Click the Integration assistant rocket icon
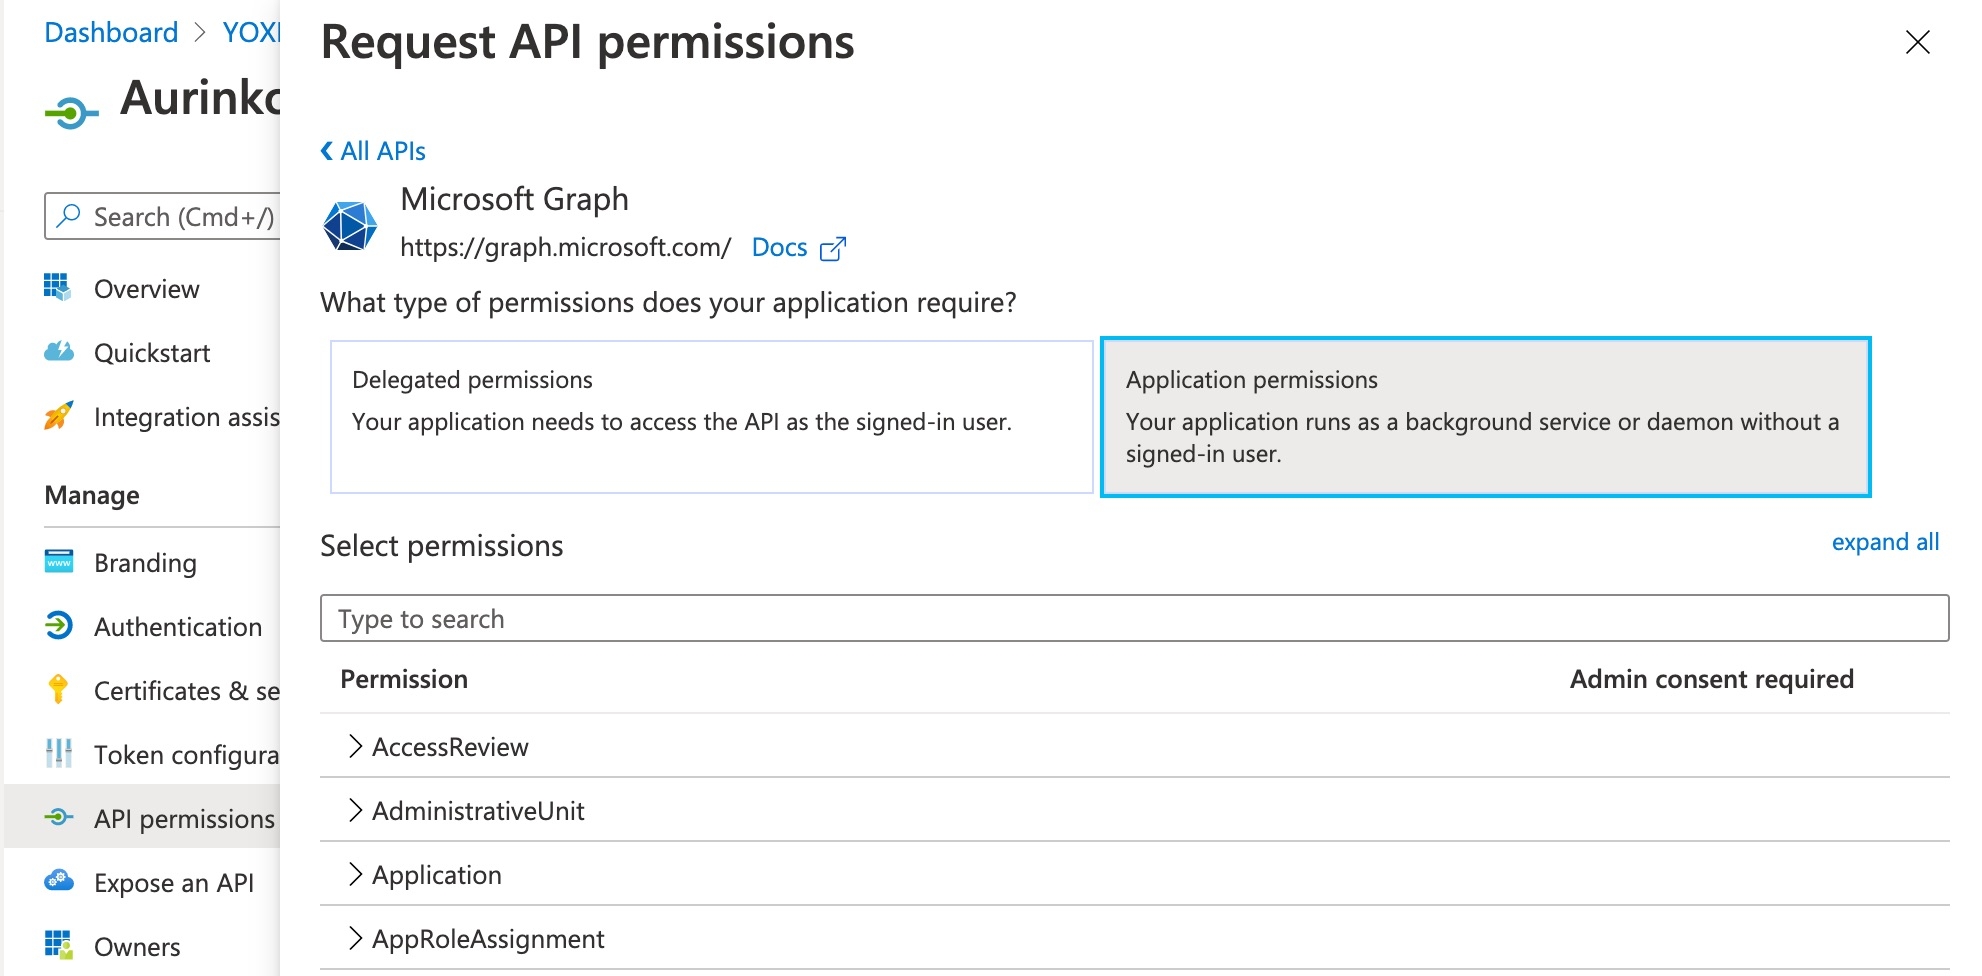Screen dimensions: 1982x976 tap(58, 416)
